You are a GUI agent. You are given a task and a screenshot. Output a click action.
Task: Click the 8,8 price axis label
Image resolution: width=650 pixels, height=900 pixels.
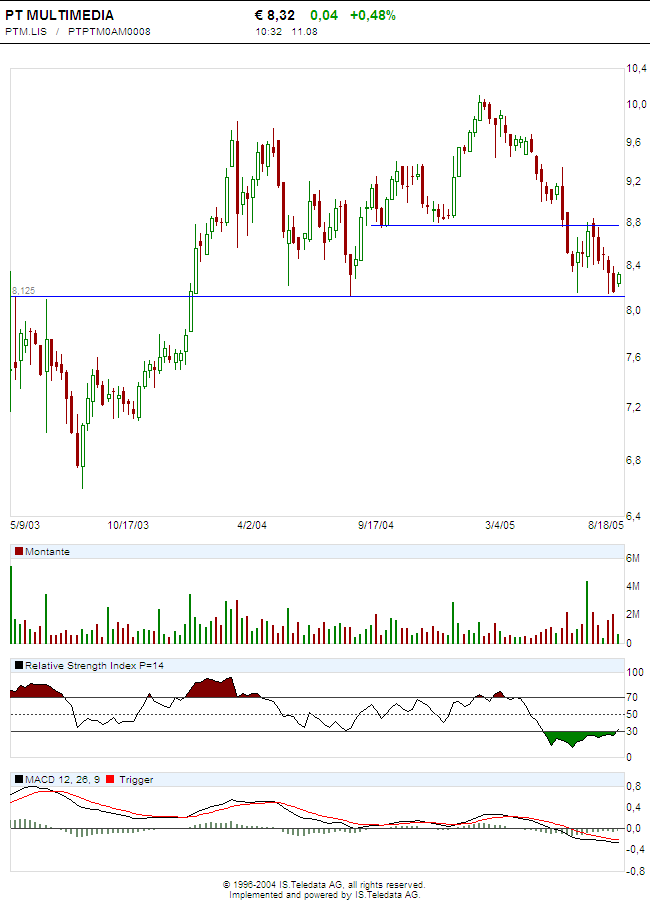pos(634,222)
